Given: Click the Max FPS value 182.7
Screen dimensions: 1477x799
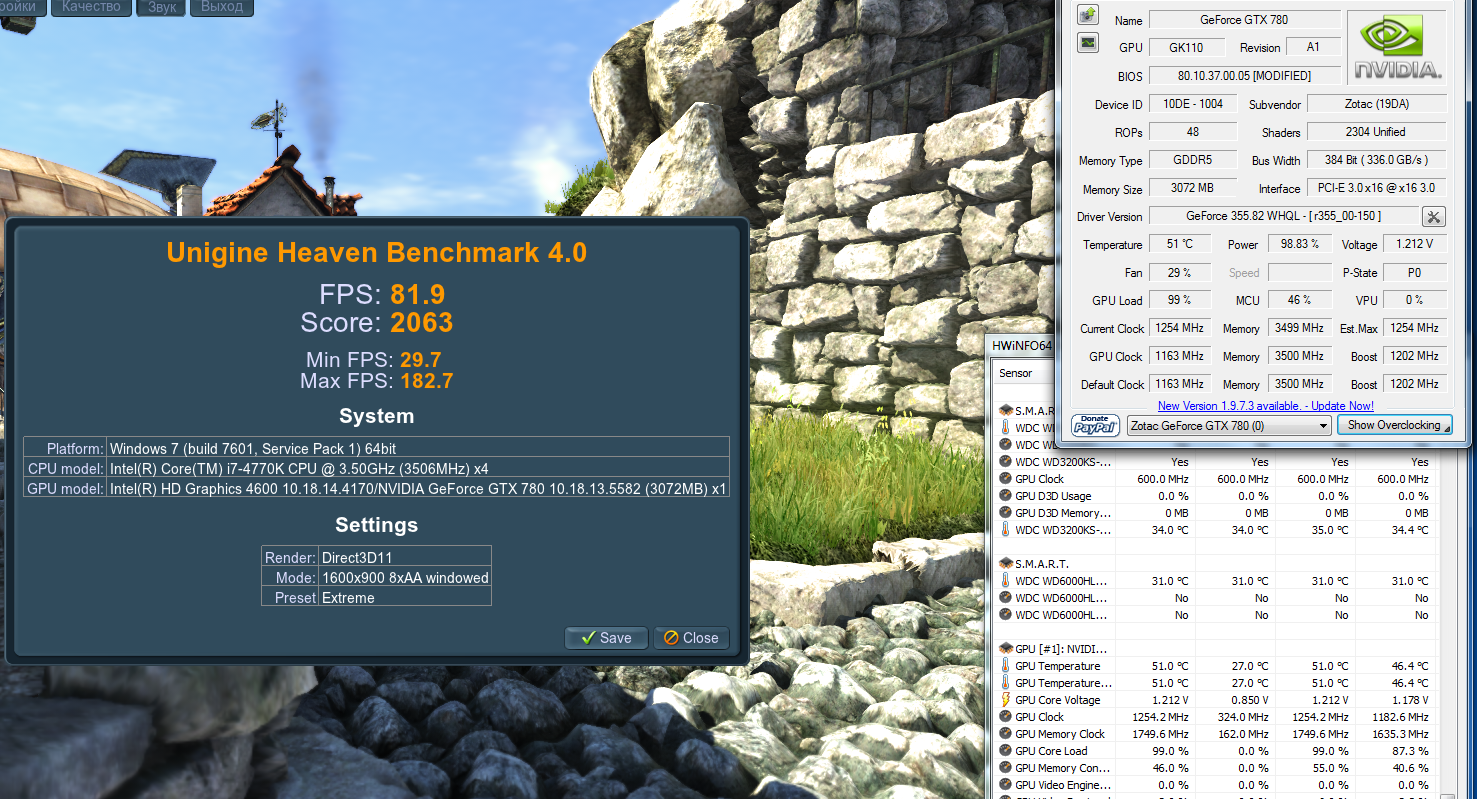Looking at the screenshot, I should pyautogui.click(x=425, y=381).
